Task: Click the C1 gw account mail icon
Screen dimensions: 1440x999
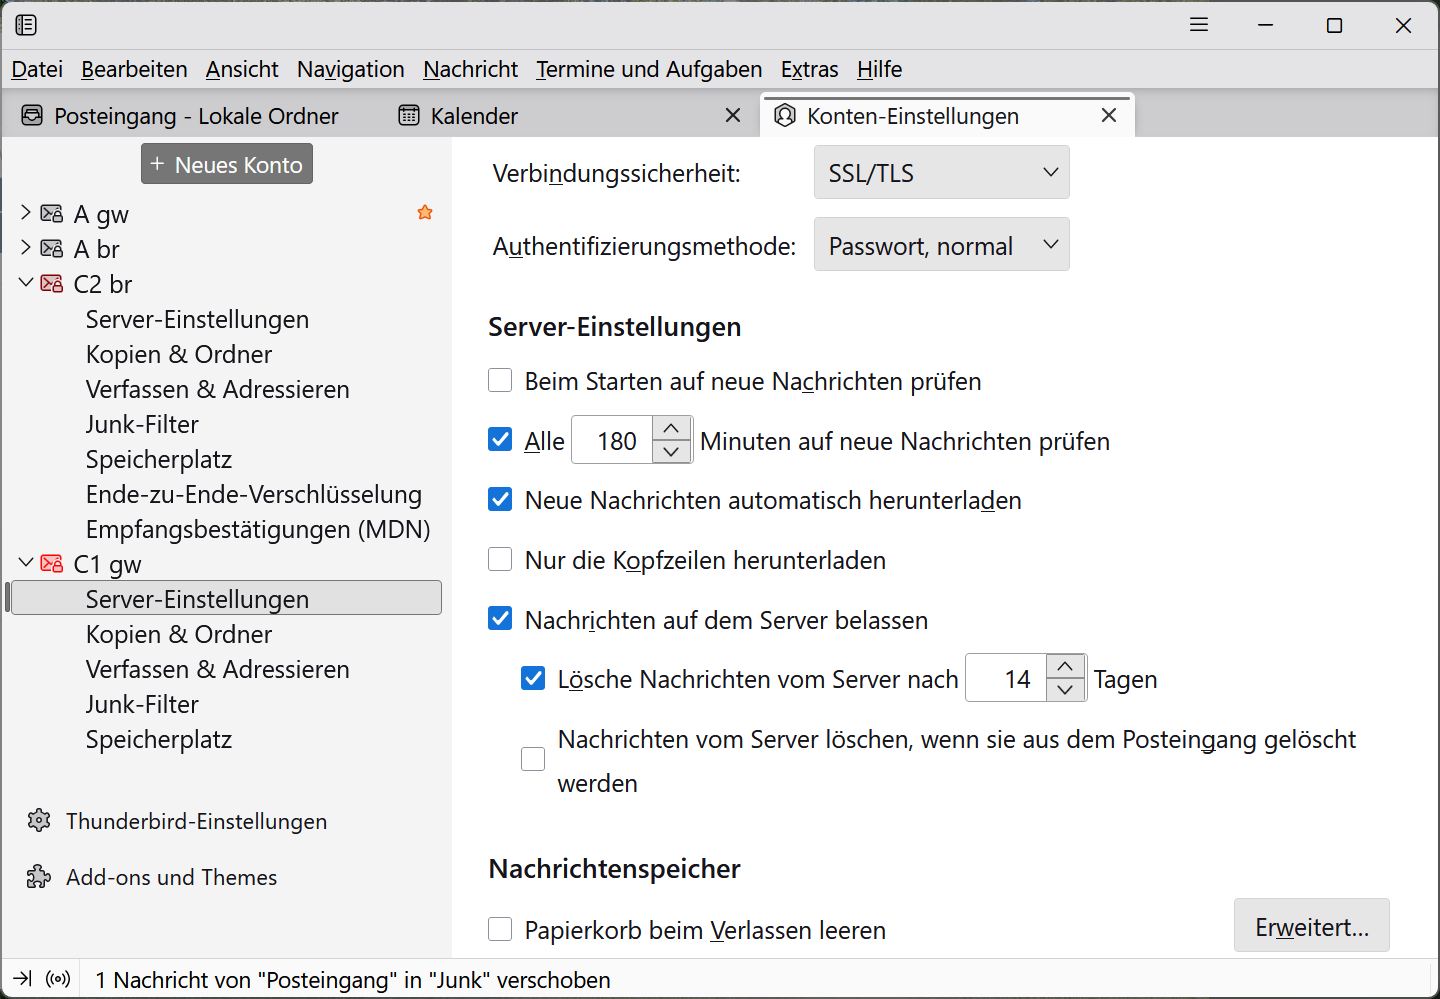Action: click(52, 564)
